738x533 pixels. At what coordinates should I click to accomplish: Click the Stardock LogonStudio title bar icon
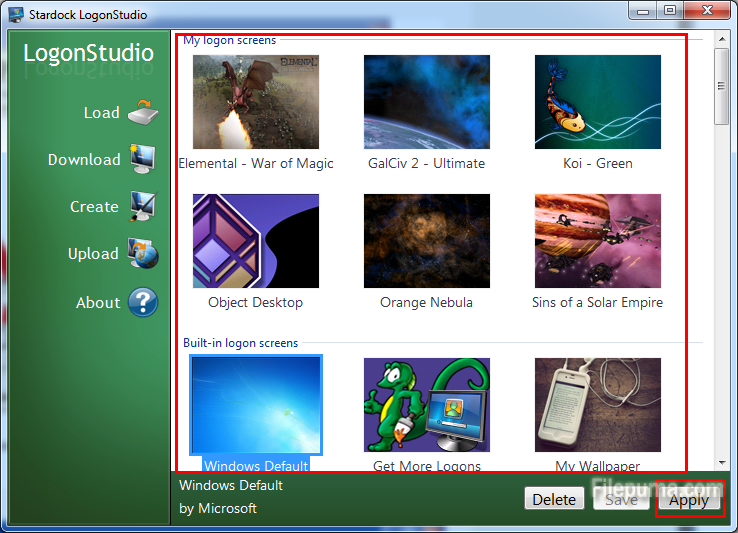point(15,13)
